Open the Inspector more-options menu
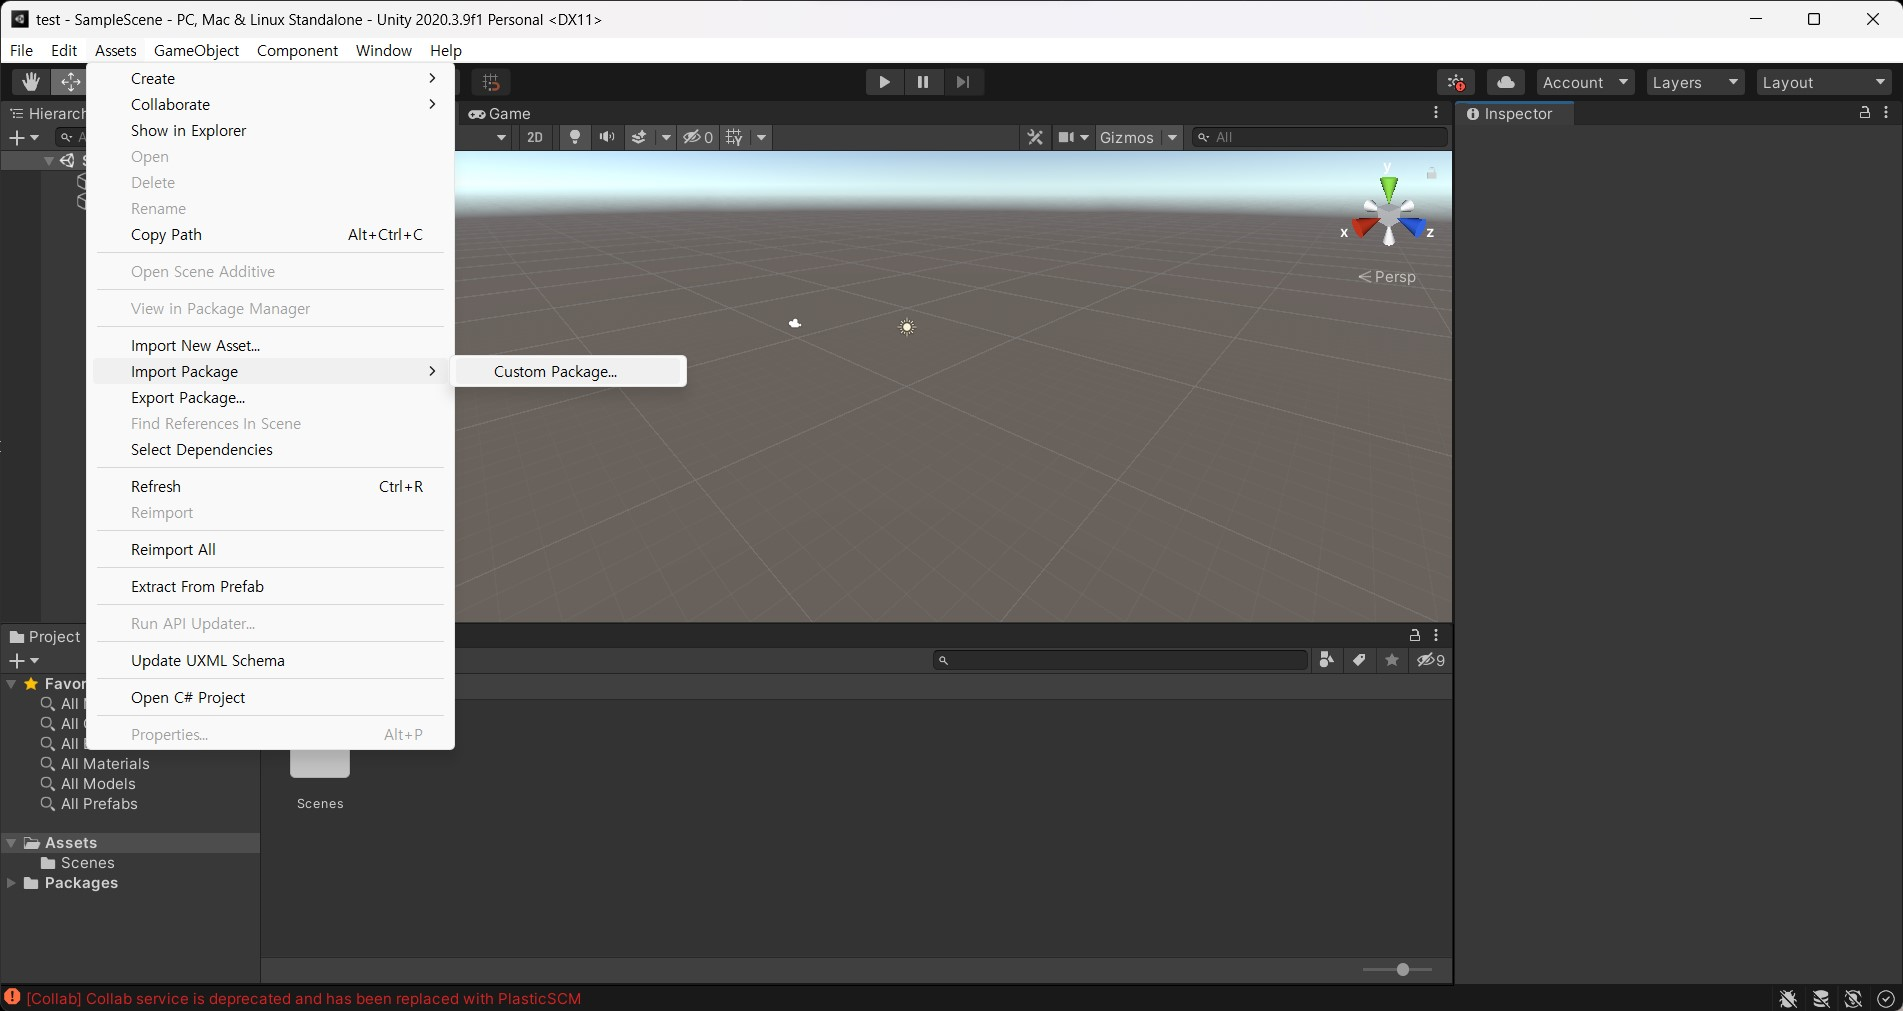Screen dimensions: 1903x1011 [1886, 113]
